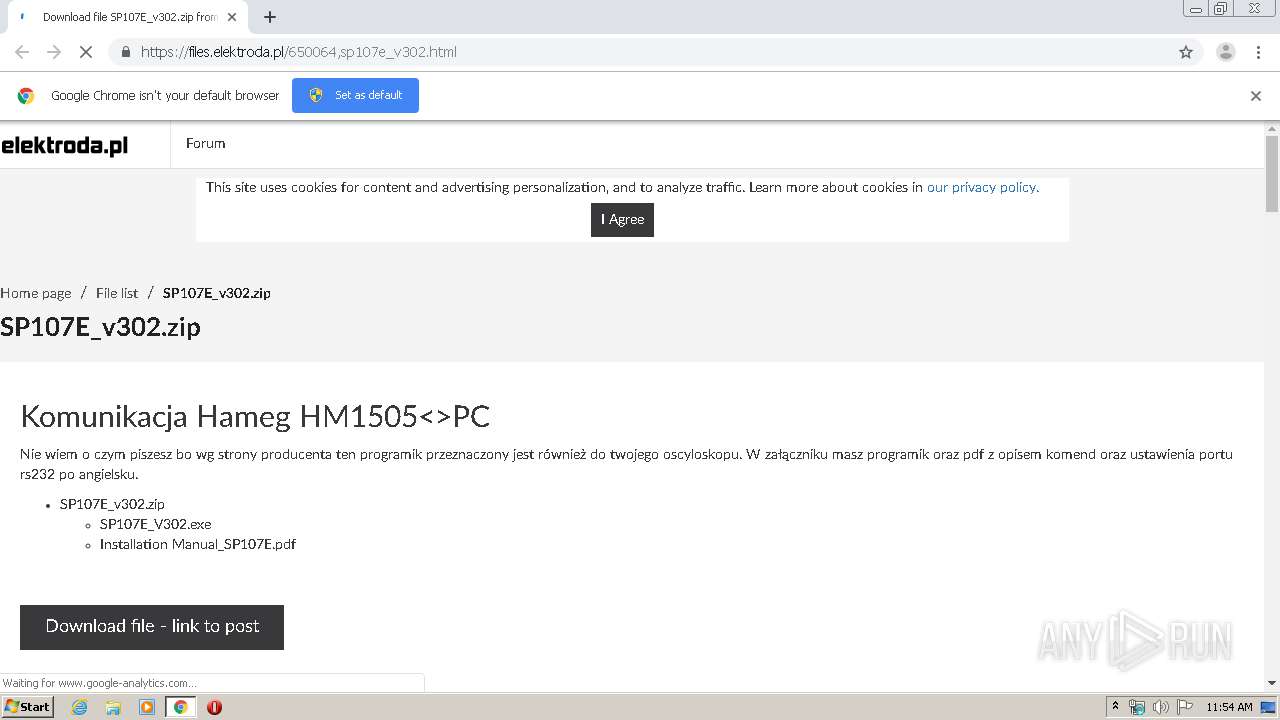Image resolution: width=1280 pixels, height=720 pixels.
Task: Open the Forum menu item
Action: coord(205,143)
